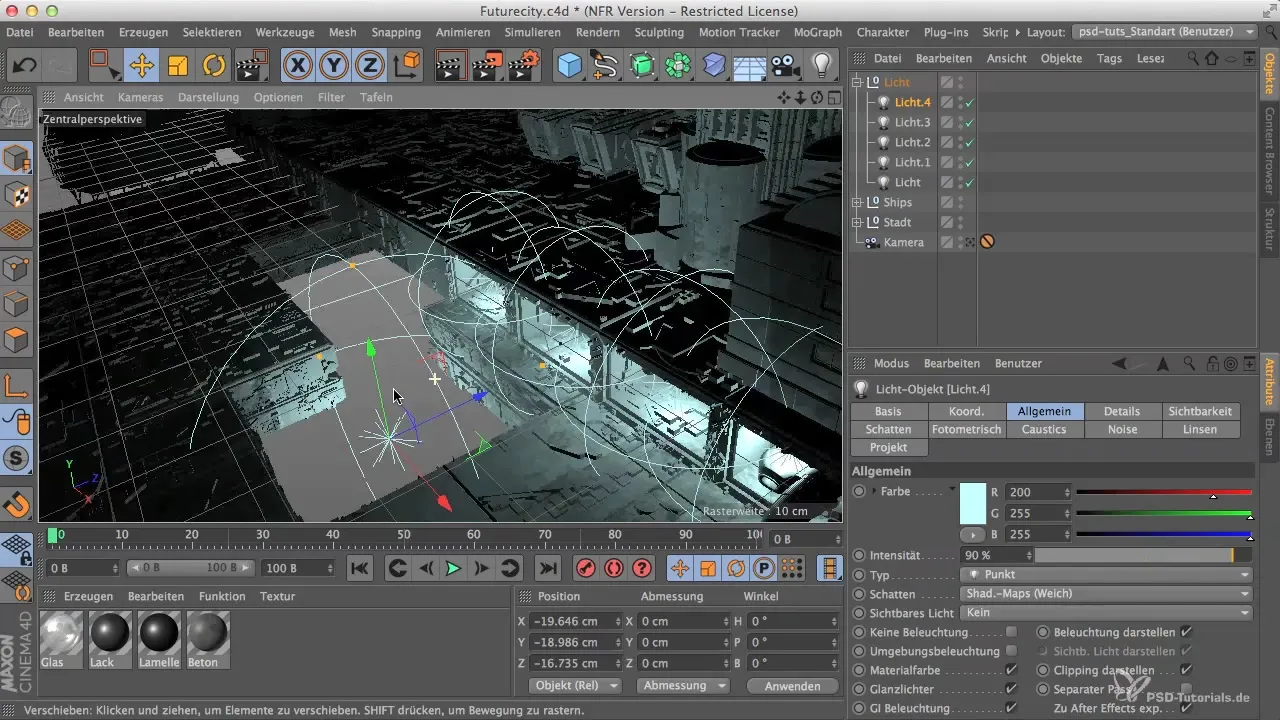The width and height of the screenshot is (1280, 720).
Task: Collapse the Licht group
Action: (x=857, y=83)
